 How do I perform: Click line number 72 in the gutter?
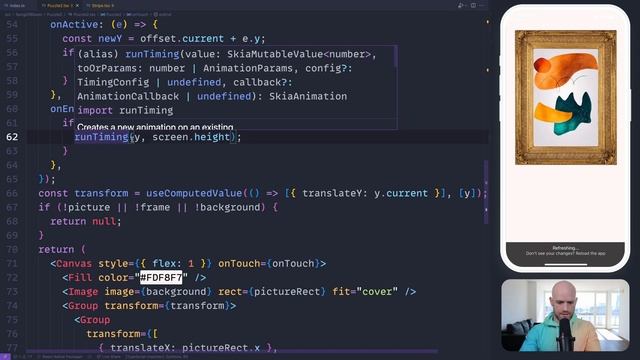[12, 278]
